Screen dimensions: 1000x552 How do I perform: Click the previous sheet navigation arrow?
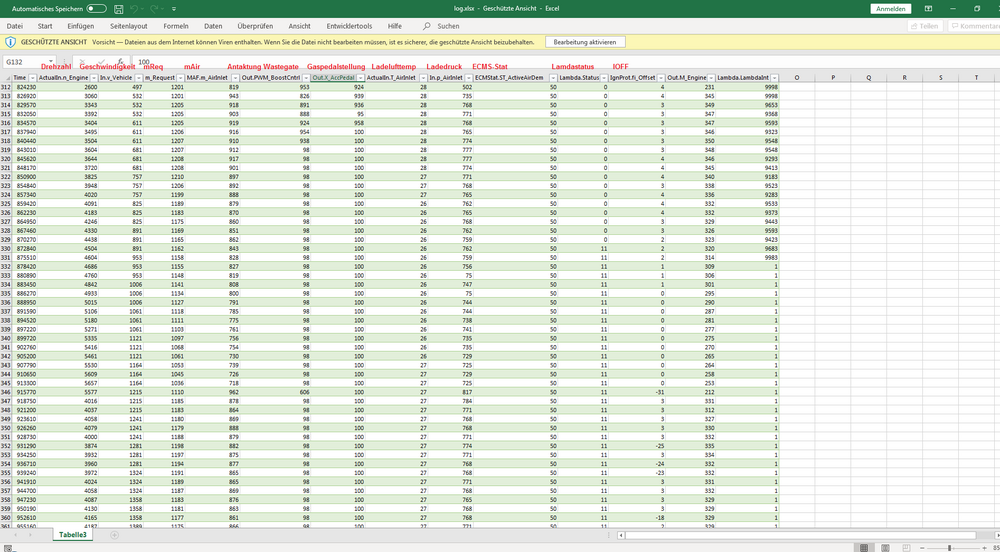[x=14, y=535]
